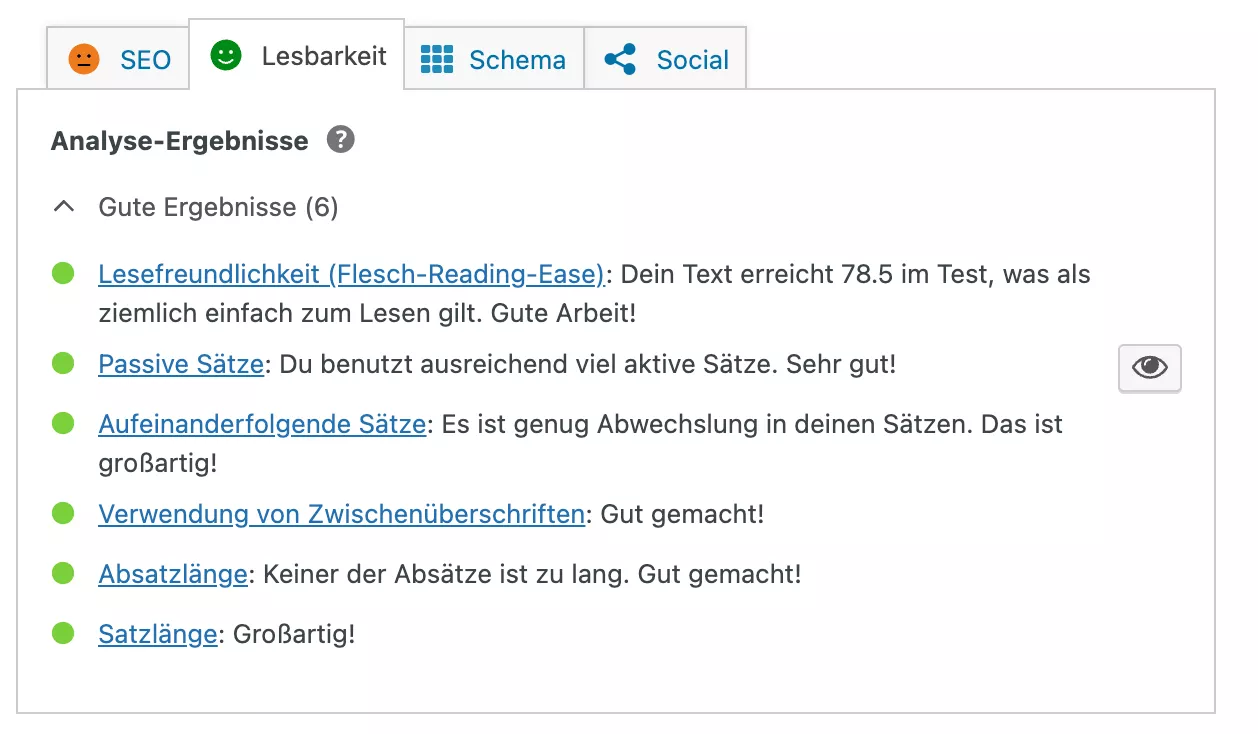Click the orange neutral face SEO icon
Screen dimensions: 1258x734
[x=84, y=59]
